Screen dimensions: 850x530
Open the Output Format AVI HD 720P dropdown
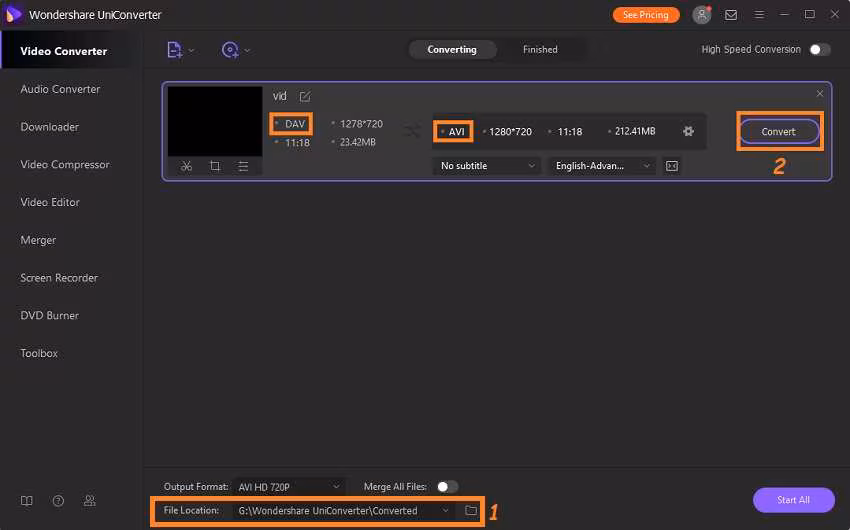[288, 487]
